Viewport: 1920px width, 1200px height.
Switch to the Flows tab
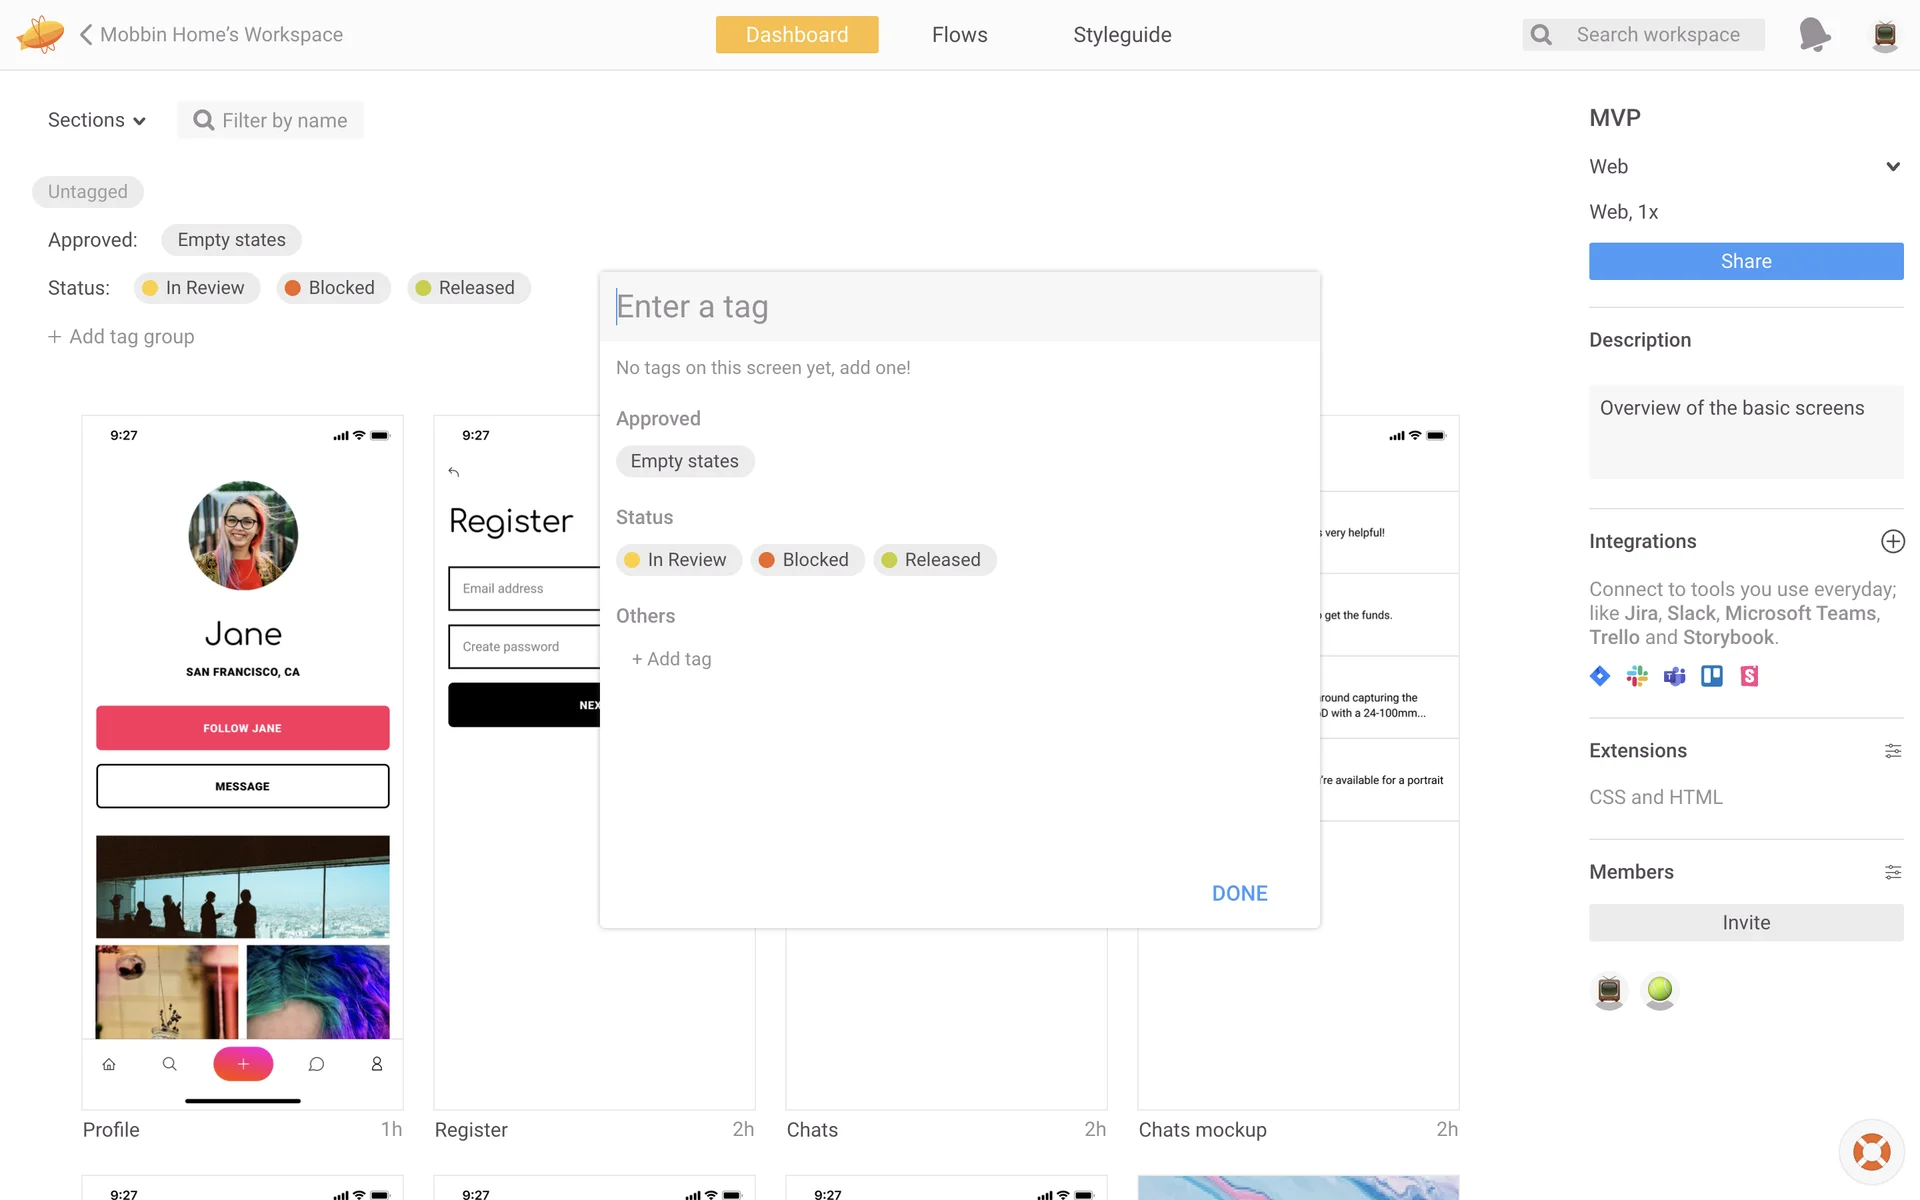(959, 35)
